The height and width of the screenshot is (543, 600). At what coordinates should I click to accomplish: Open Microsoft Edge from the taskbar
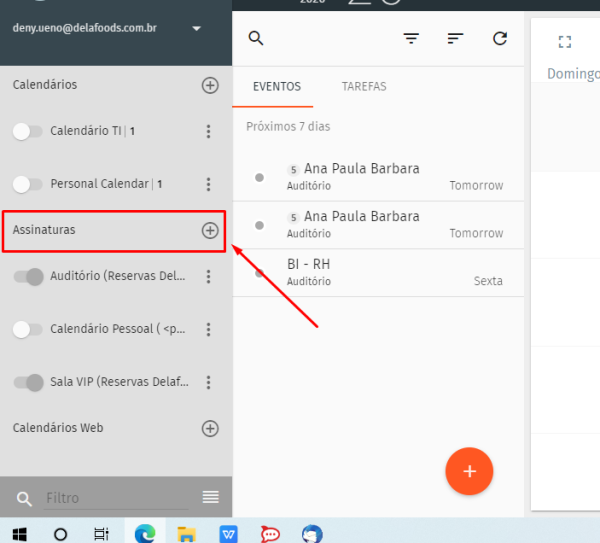146,533
